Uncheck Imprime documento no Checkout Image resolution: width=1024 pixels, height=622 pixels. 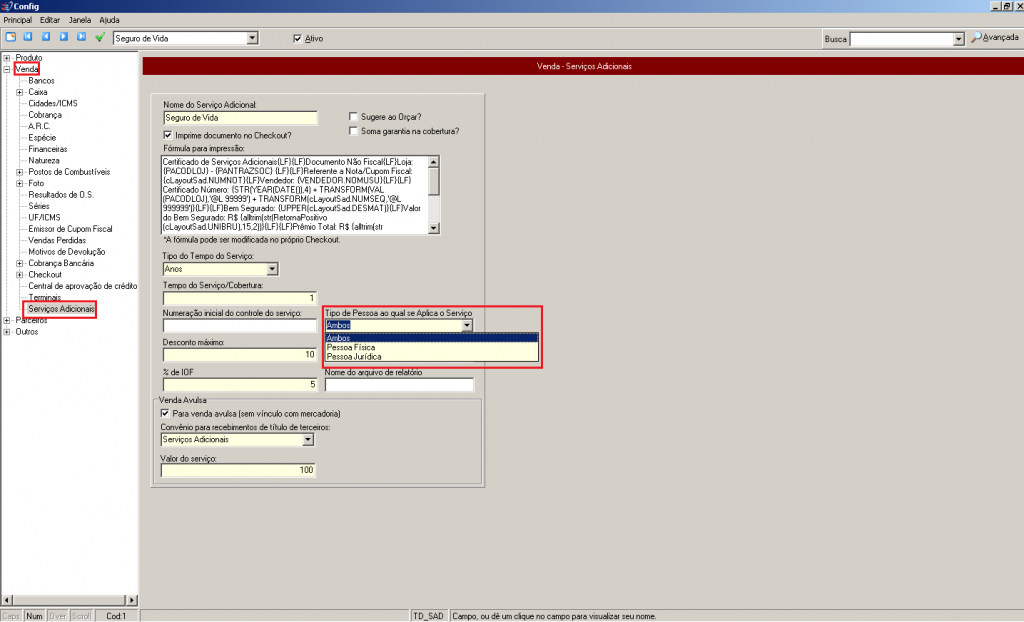click(168, 135)
